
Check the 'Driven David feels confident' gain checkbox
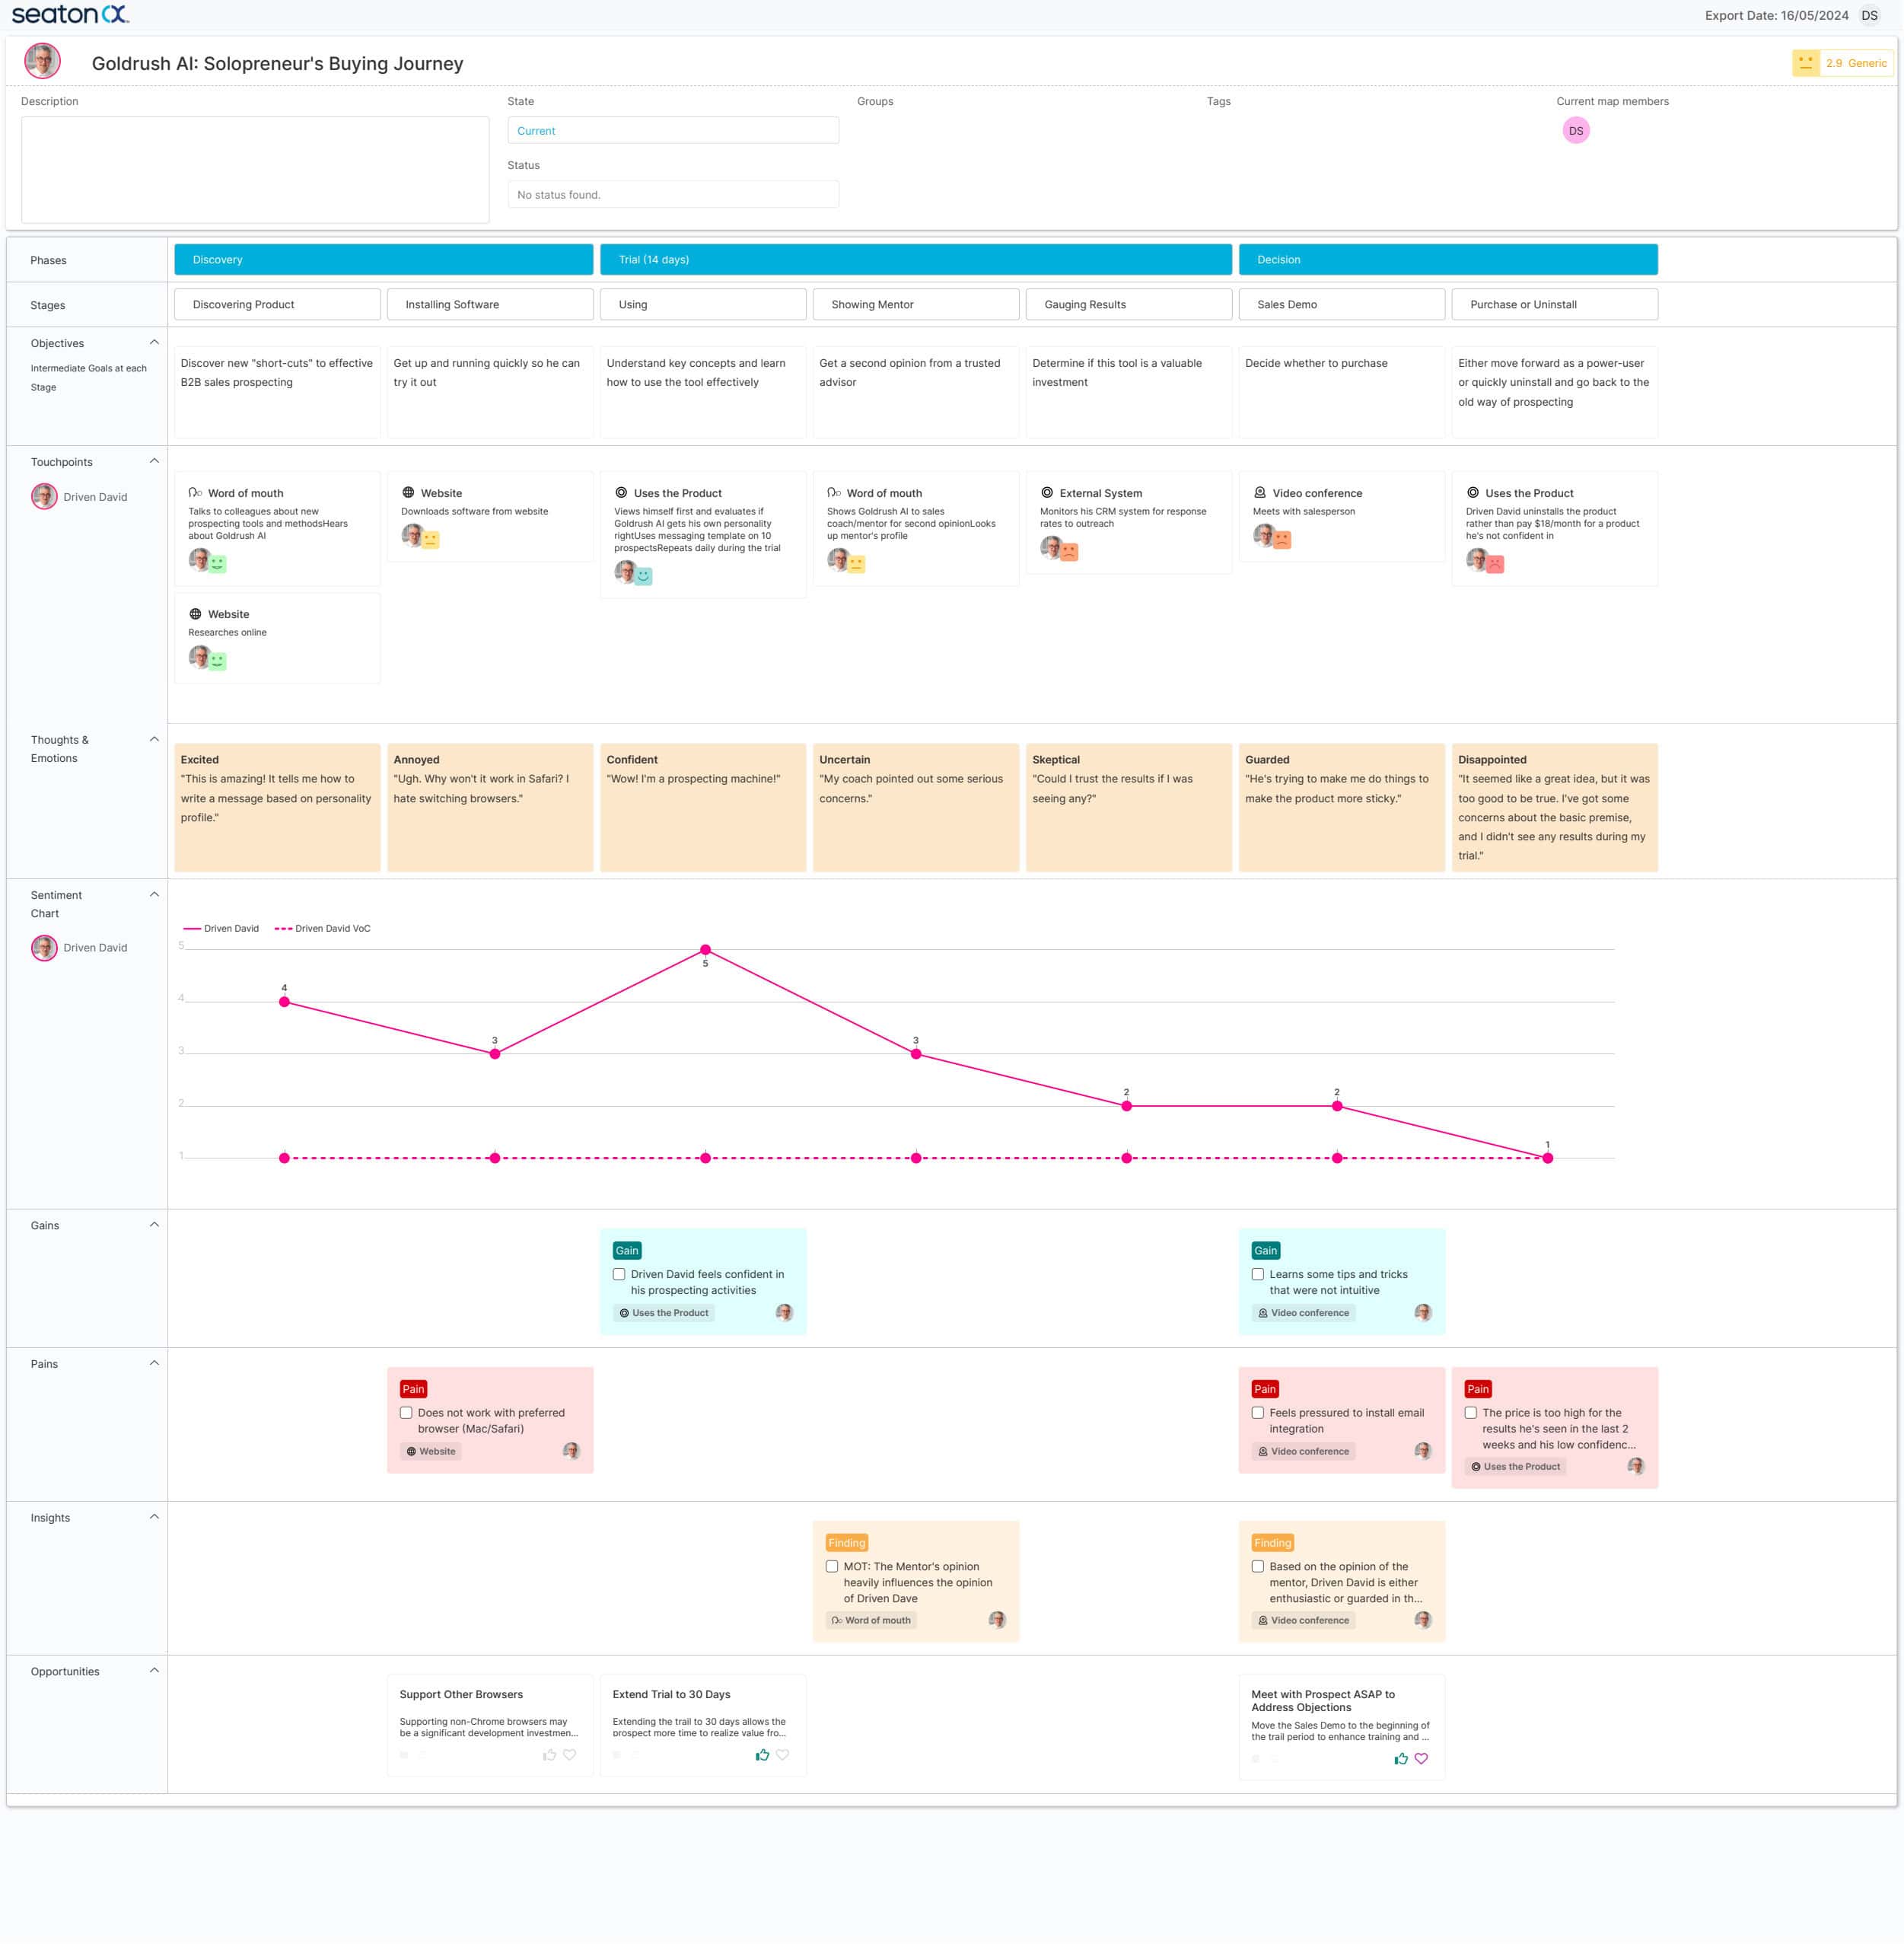tap(620, 1274)
